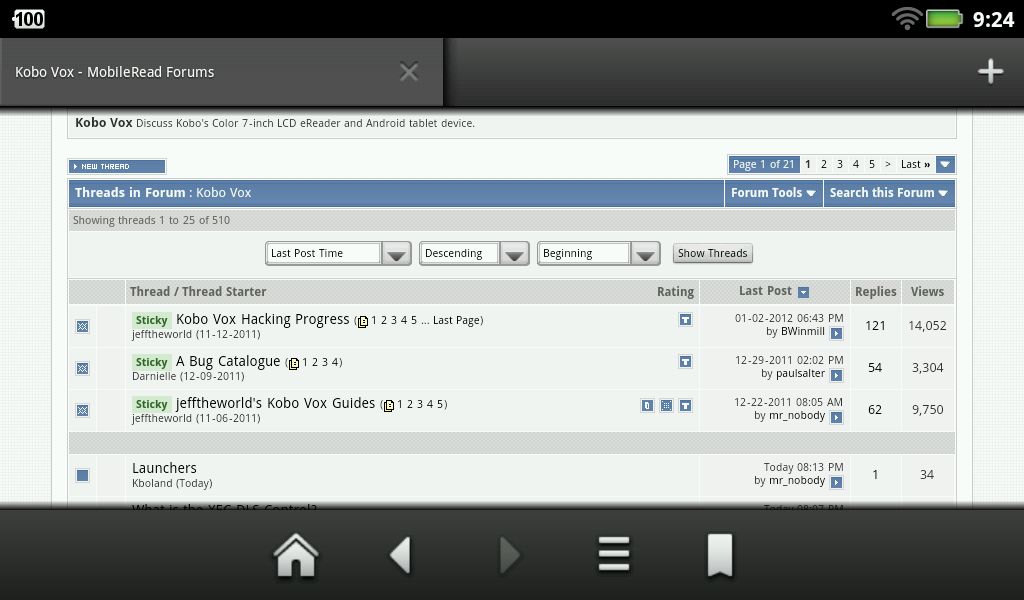Viewport: 1024px width, 600px height.
Task: Tap the Wi-Fi status icon
Action: click(x=906, y=18)
